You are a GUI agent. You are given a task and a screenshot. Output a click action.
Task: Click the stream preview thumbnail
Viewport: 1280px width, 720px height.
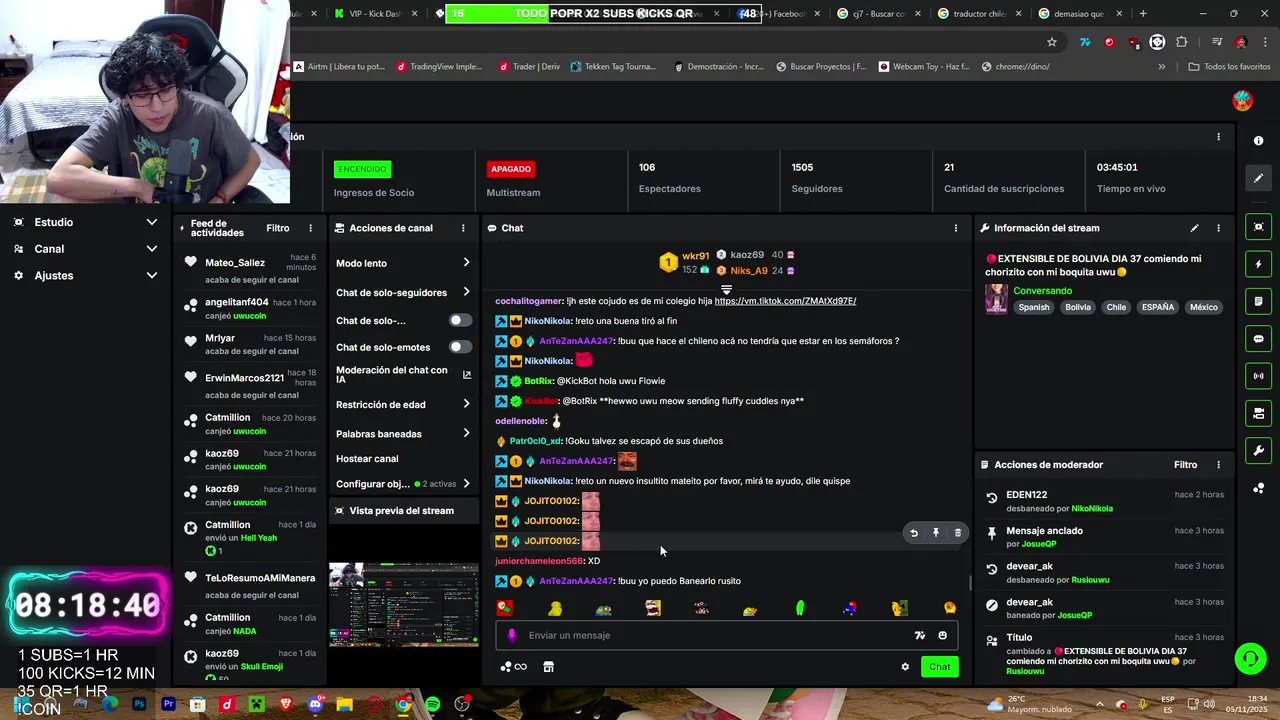click(x=404, y=604)
